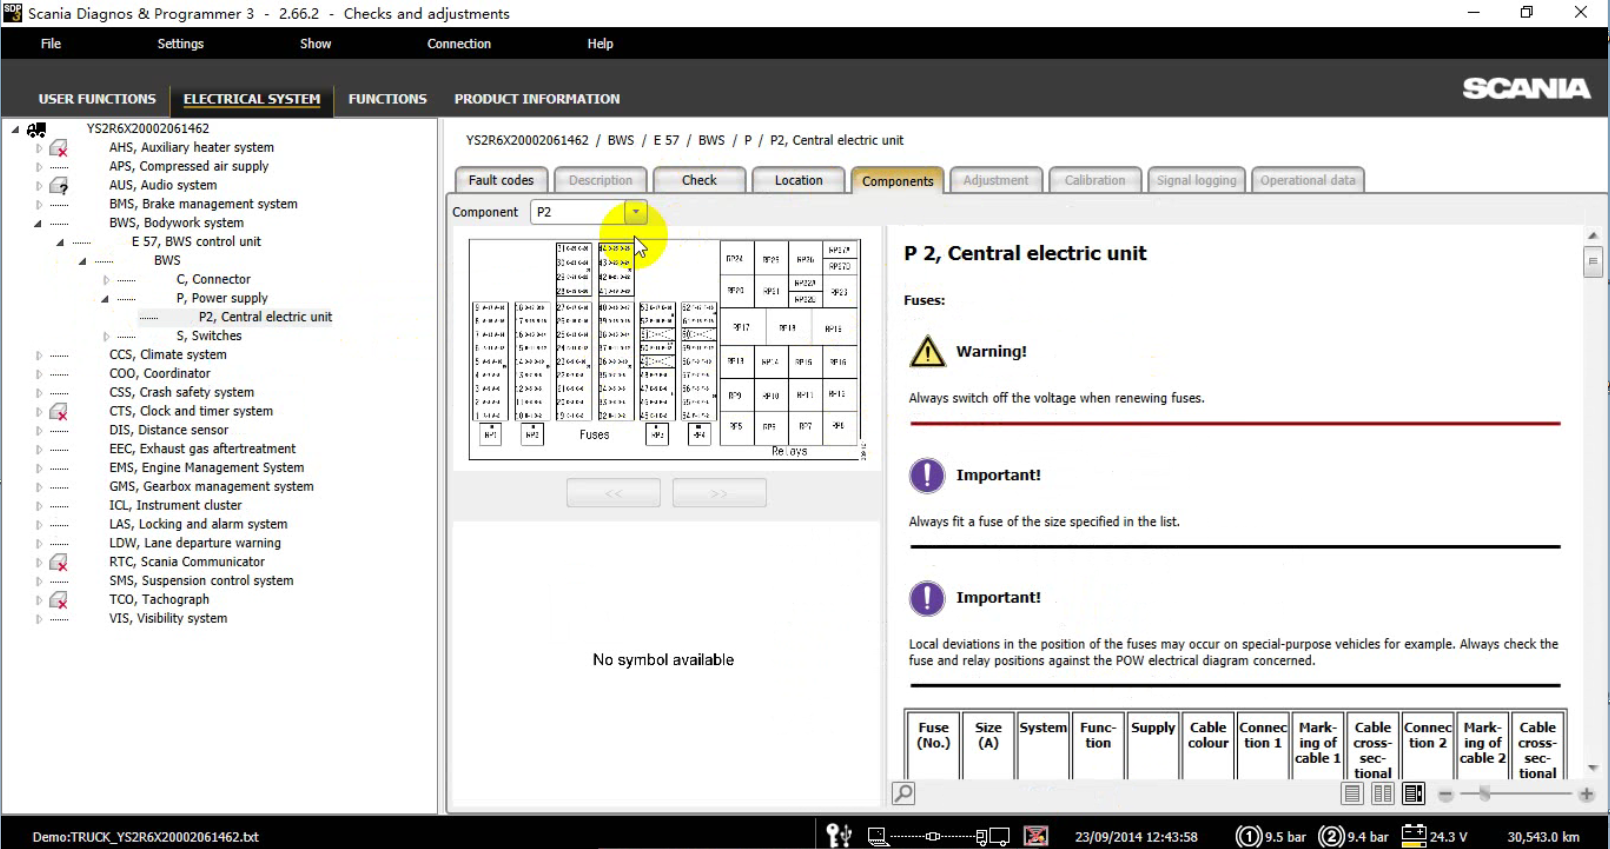Viewport: 1610px width, 849px height.
Task: Open the Component dropdown showing P2
Action: click(635, 212)
